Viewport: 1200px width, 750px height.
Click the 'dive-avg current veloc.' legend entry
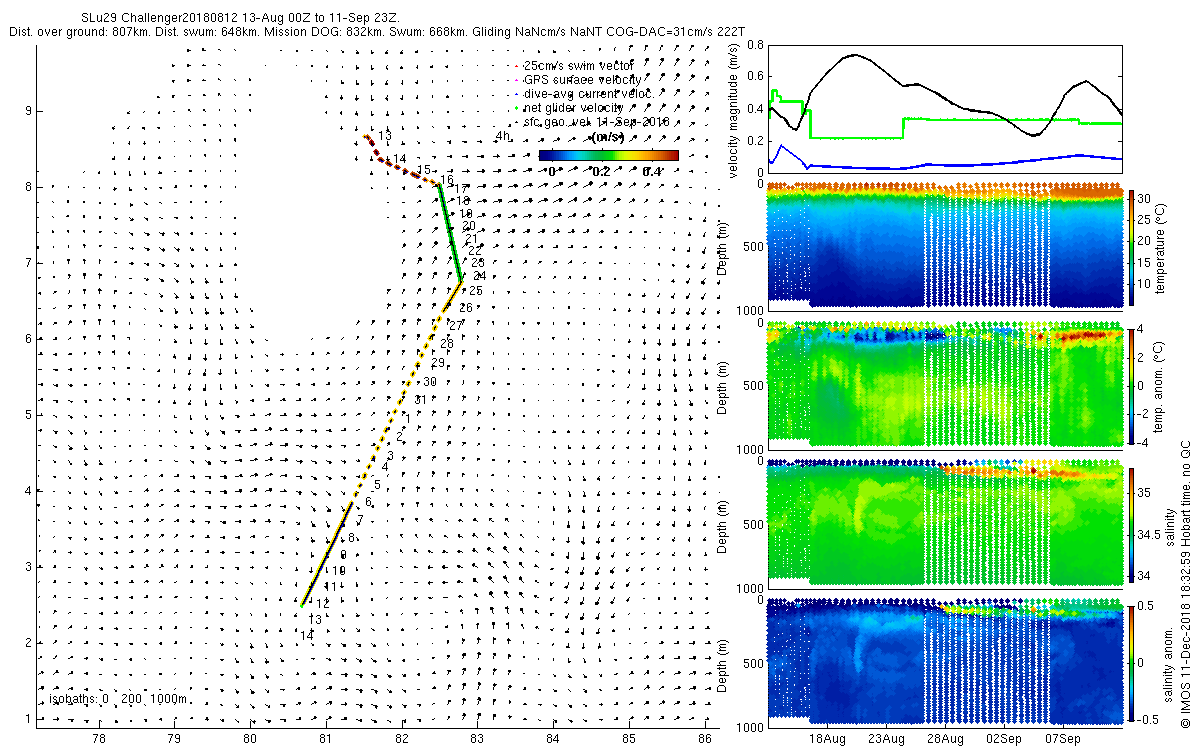coord(584,93)
